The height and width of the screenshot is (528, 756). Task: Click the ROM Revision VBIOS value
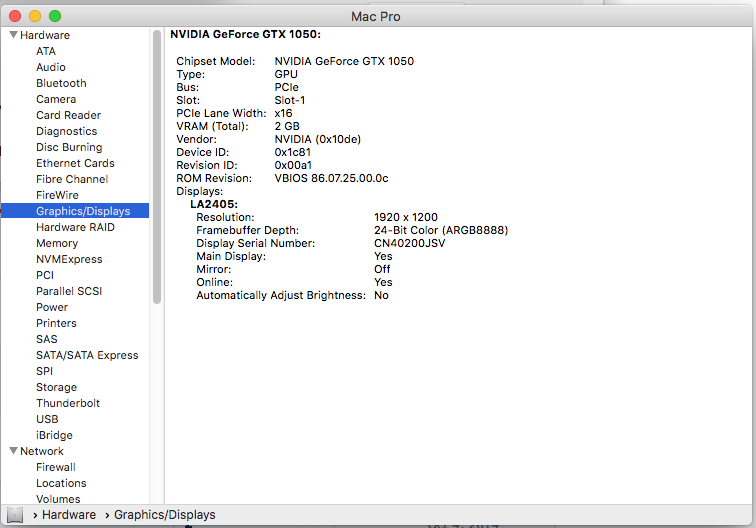(x=332, y=178)
